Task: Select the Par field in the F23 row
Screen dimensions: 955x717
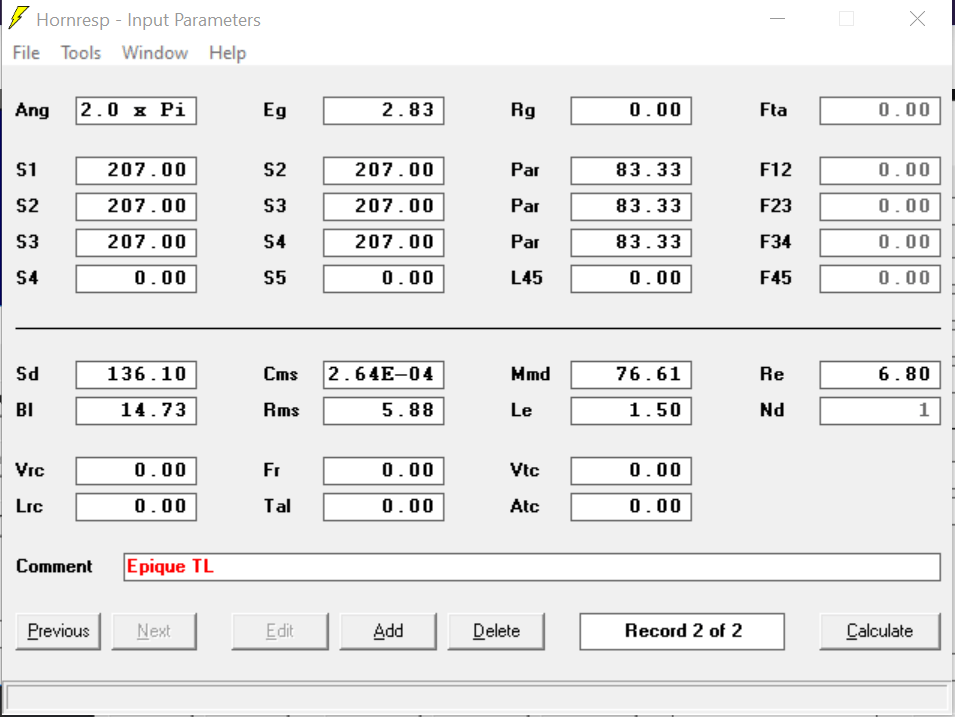Action: [x=631, y=207]
